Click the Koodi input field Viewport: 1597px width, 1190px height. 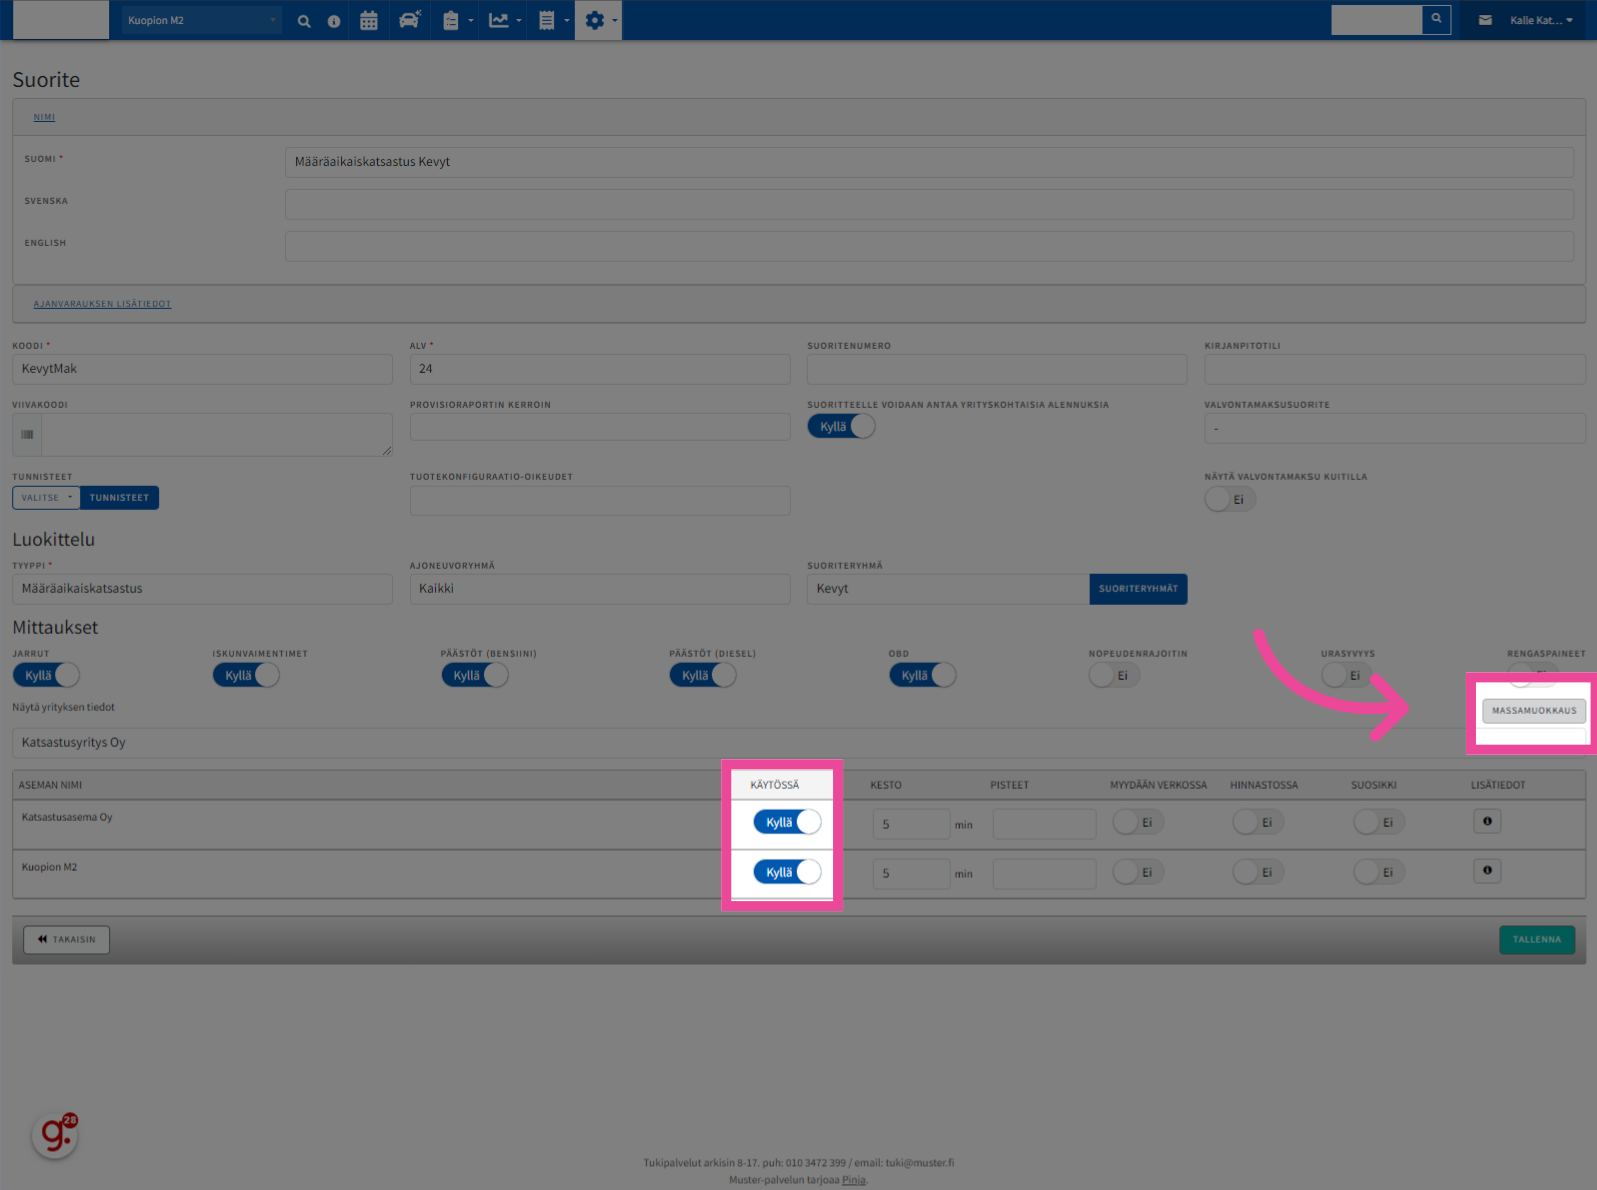202,369
